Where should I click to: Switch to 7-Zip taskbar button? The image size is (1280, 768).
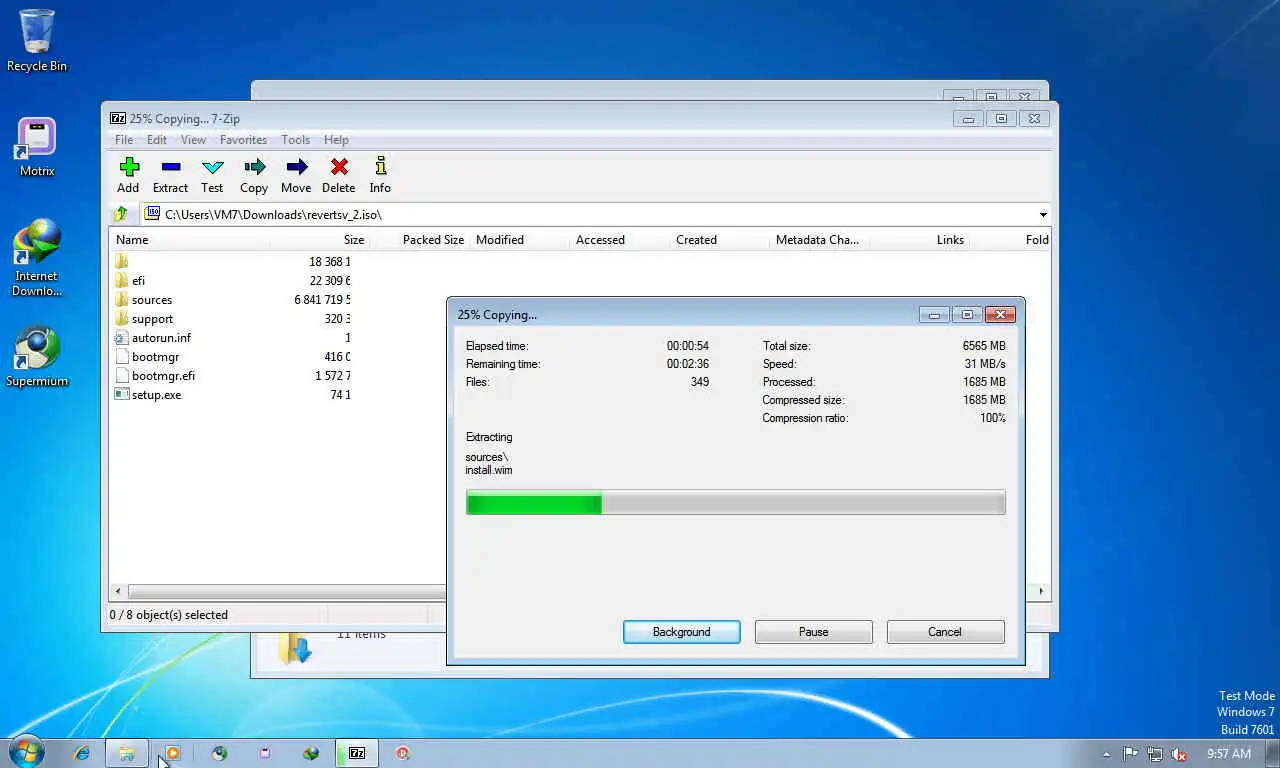pyautogui.click(x=356, y=753)
